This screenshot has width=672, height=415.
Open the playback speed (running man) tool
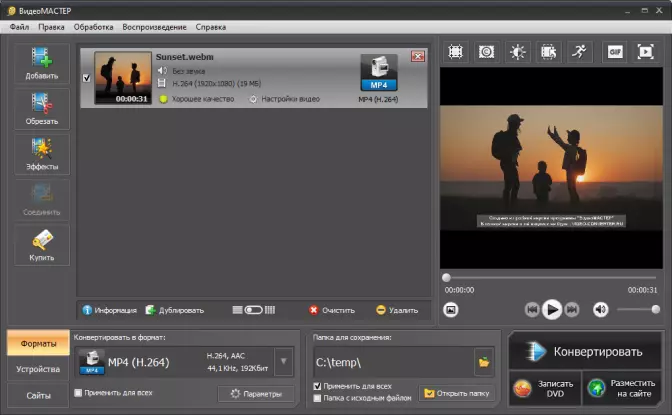pos(581,51)
